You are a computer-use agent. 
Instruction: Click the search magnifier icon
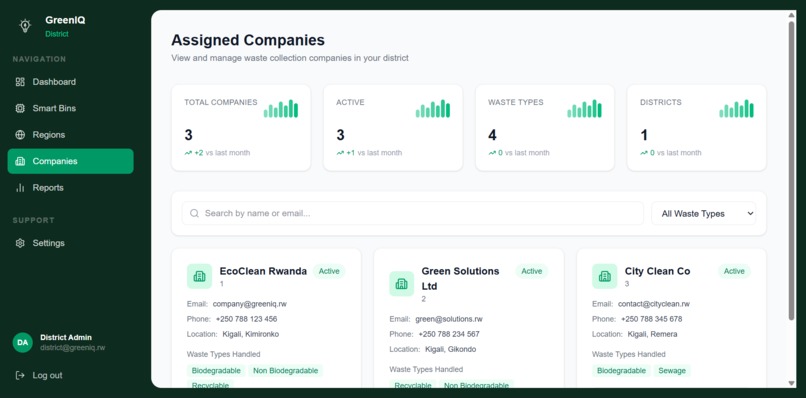(x=194, y=213)
